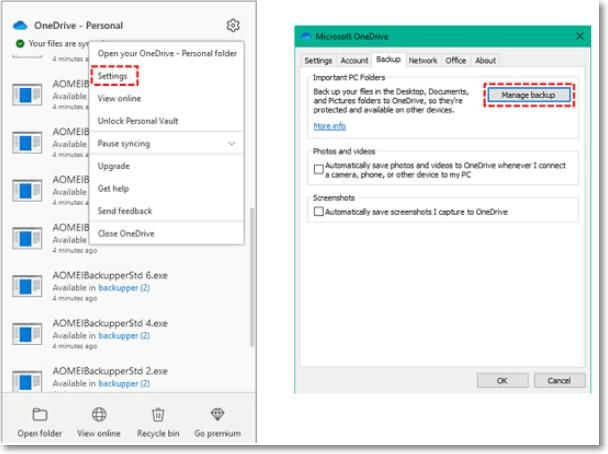
Task: Click Cancel in the OneDrive dialog
Action: pos(559,380)
